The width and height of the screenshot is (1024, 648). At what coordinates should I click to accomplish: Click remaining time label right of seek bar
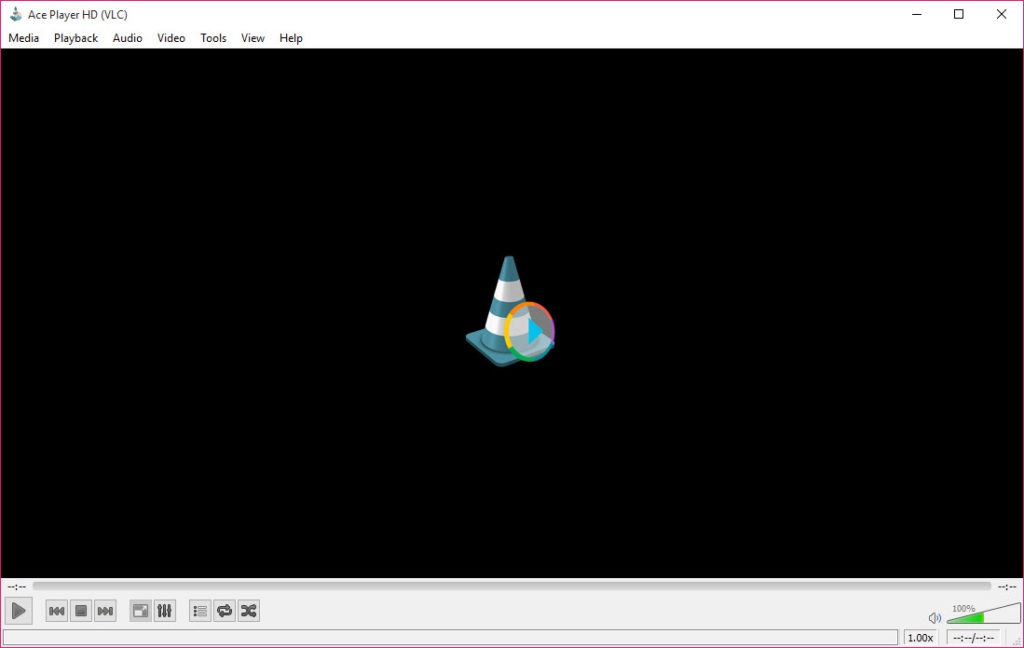[x=1007, y=587]
